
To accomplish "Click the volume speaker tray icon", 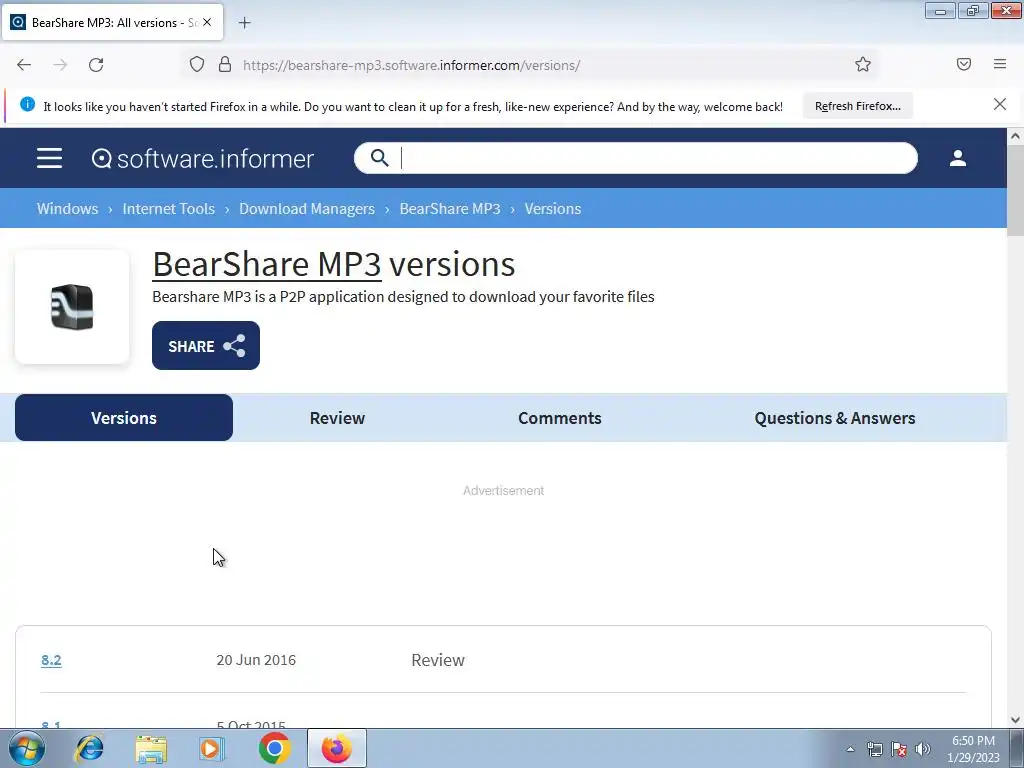I will [923, 749].
